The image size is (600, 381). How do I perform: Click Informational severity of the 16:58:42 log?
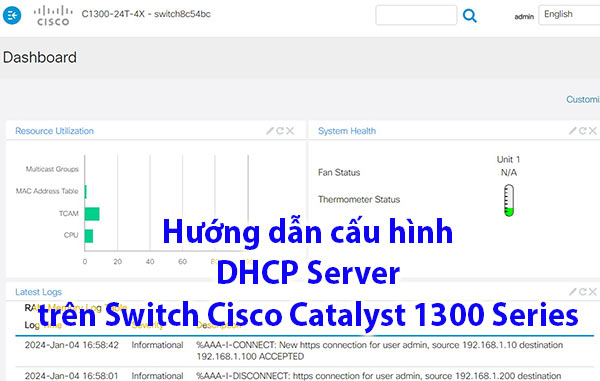(x=157, y=345)
